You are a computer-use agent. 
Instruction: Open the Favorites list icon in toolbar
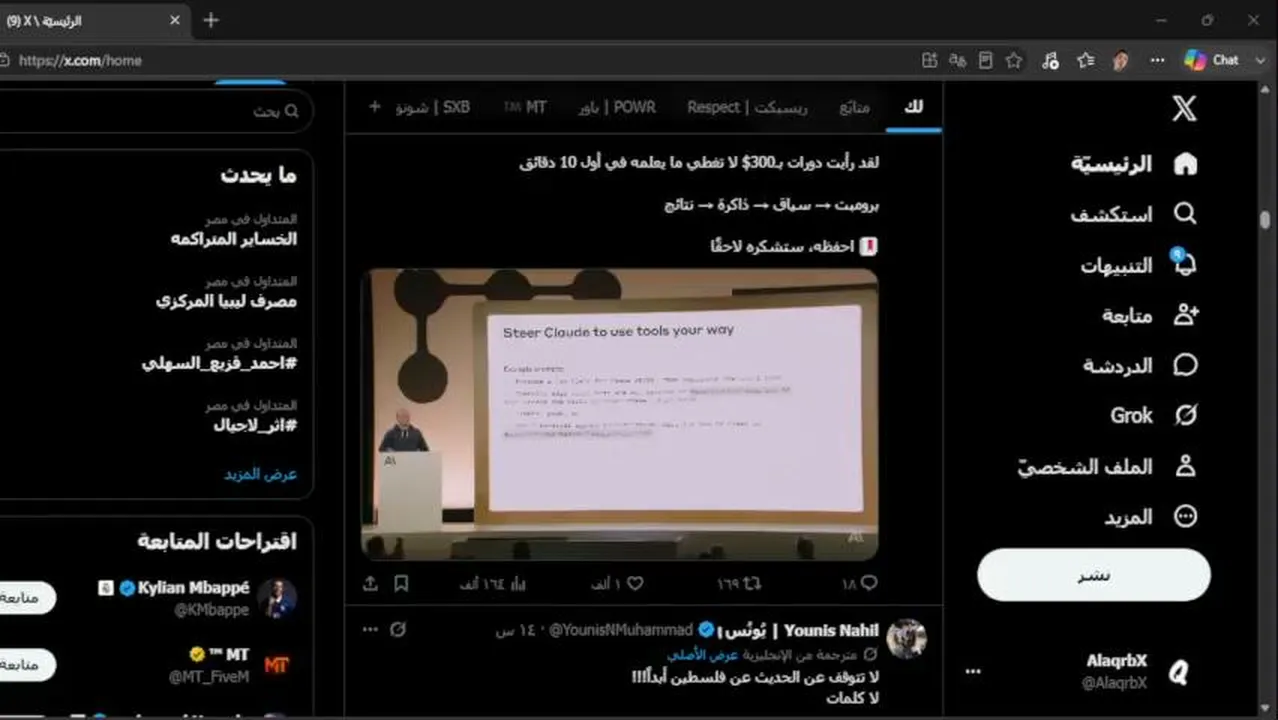coord(1085,60)
